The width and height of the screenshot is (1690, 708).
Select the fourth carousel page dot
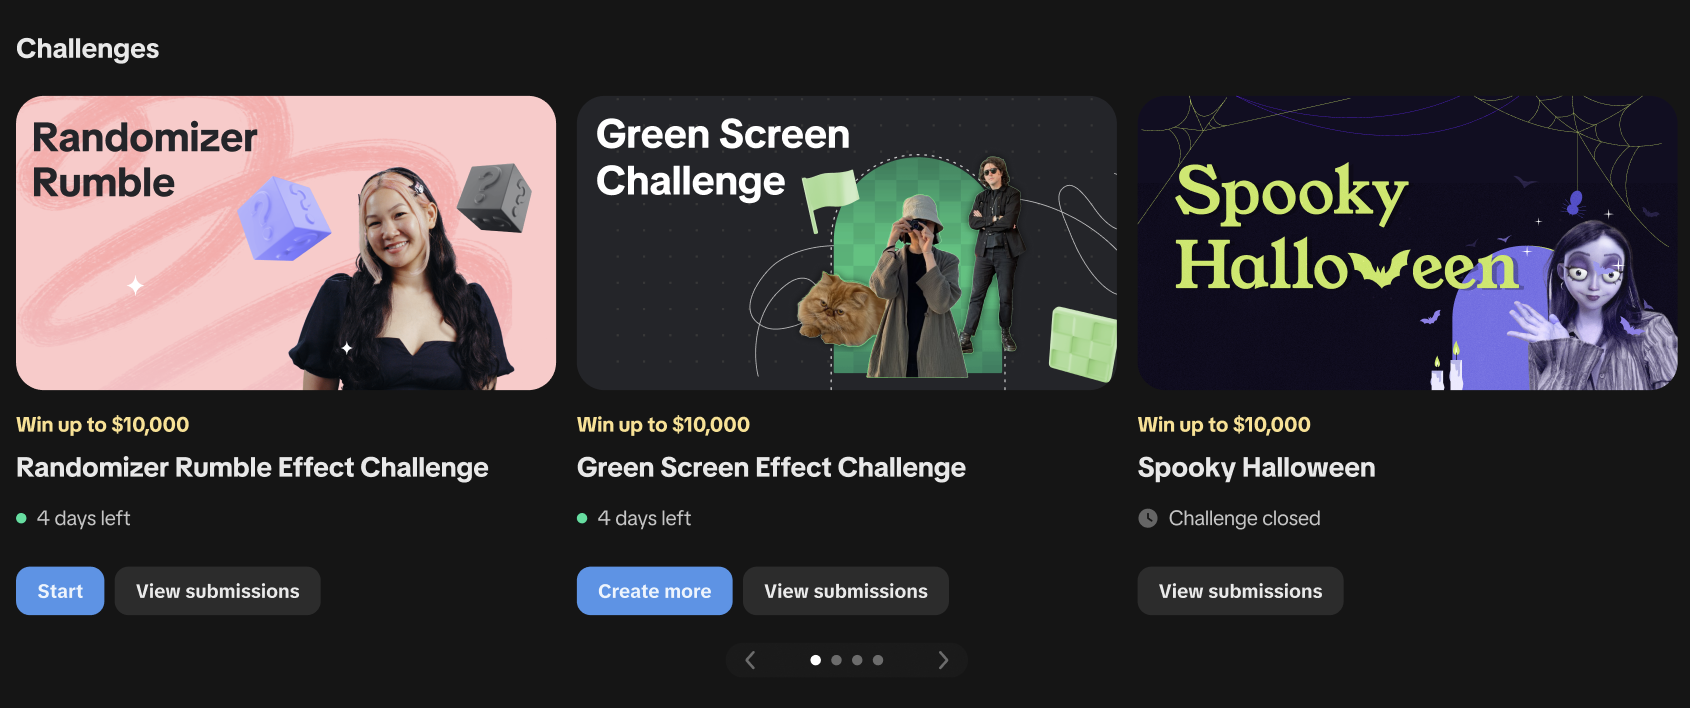[x=878, y=660]
